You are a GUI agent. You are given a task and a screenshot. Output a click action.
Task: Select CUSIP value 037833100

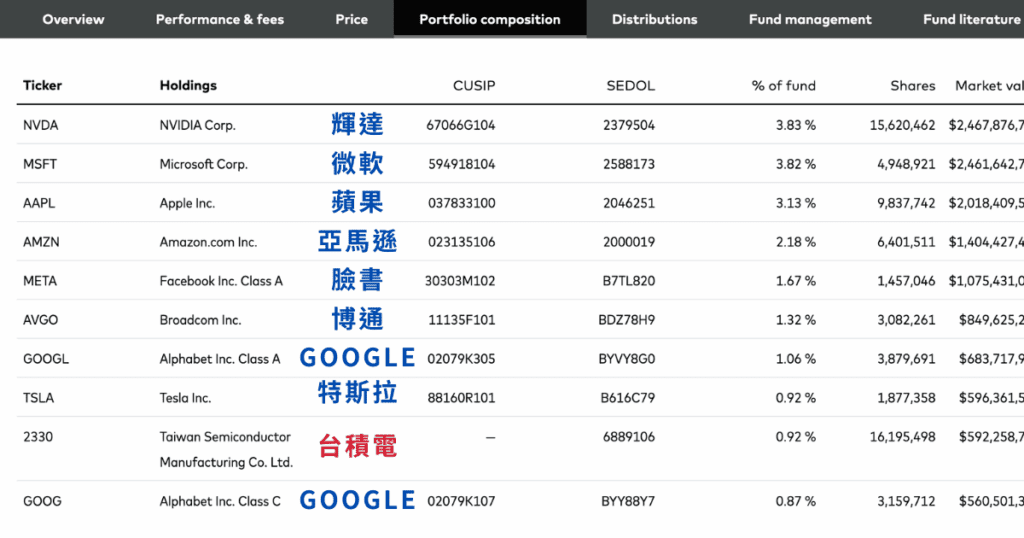[x=462, y=203]
